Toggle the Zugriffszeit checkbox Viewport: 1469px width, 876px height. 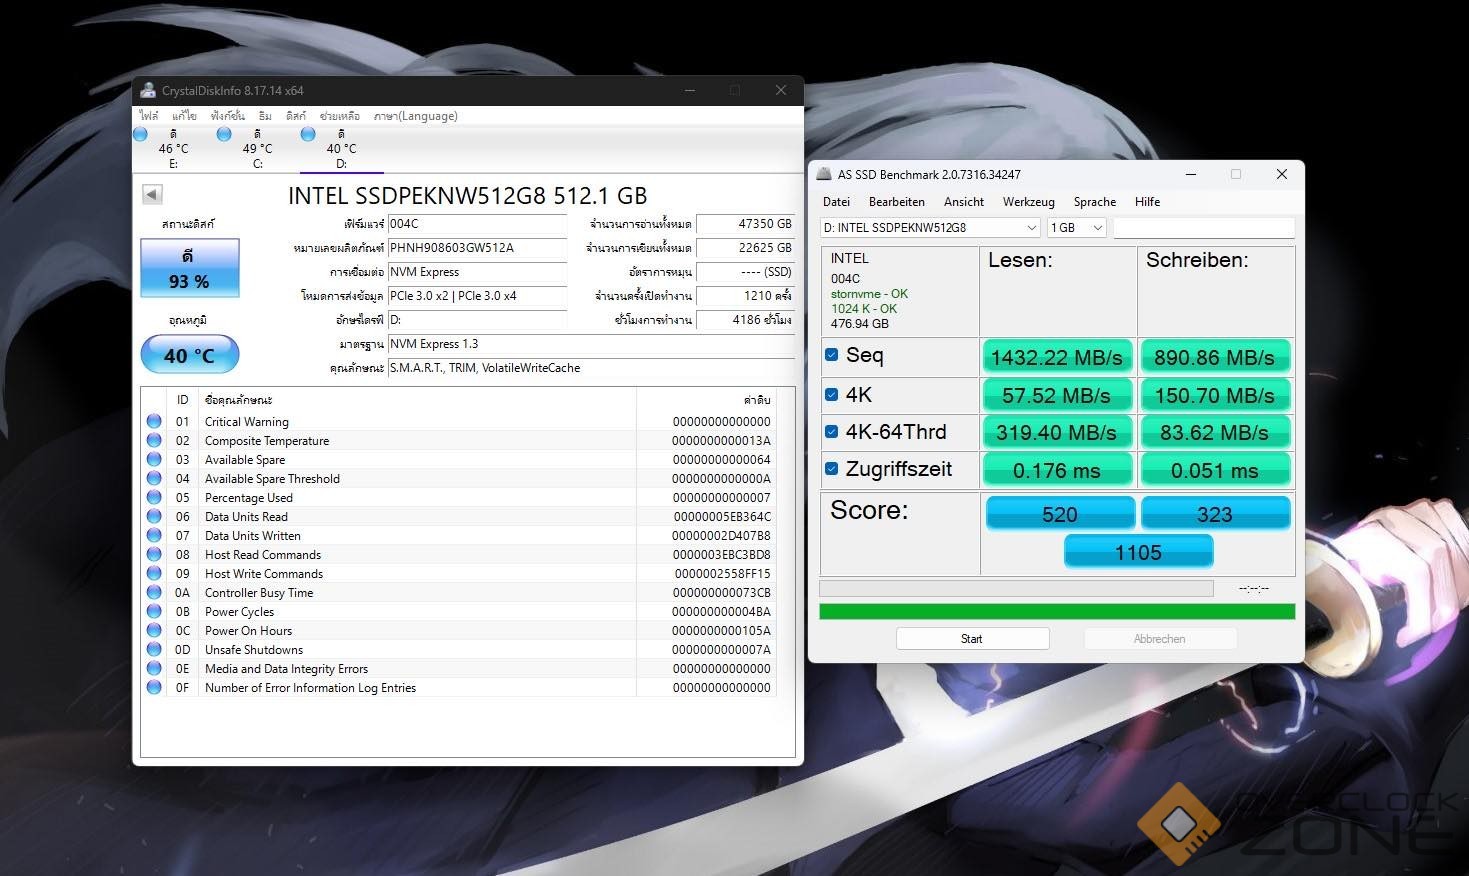[x=831, y=468]
